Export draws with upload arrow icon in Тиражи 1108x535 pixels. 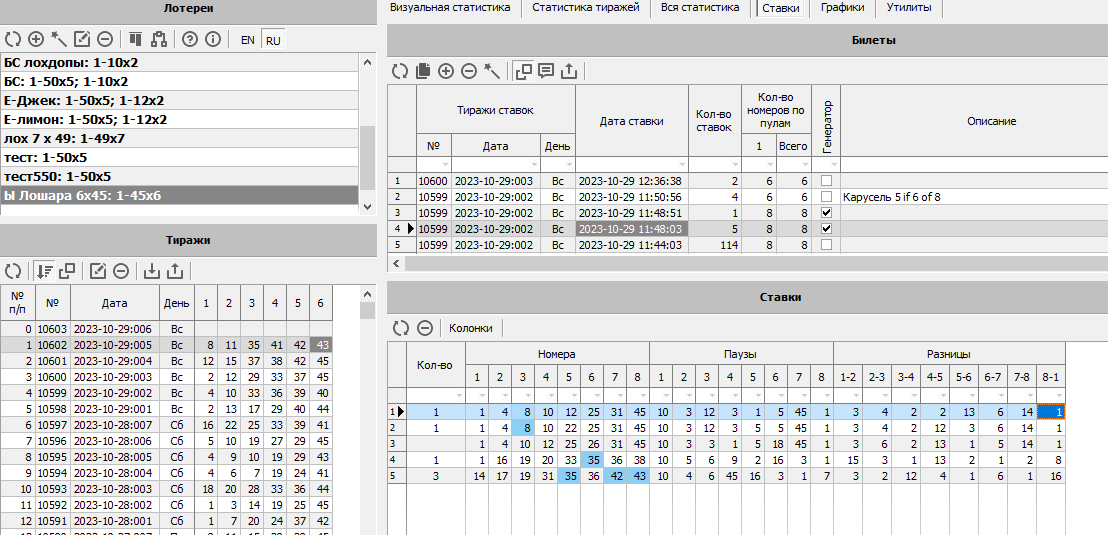(x=175, y=271)
